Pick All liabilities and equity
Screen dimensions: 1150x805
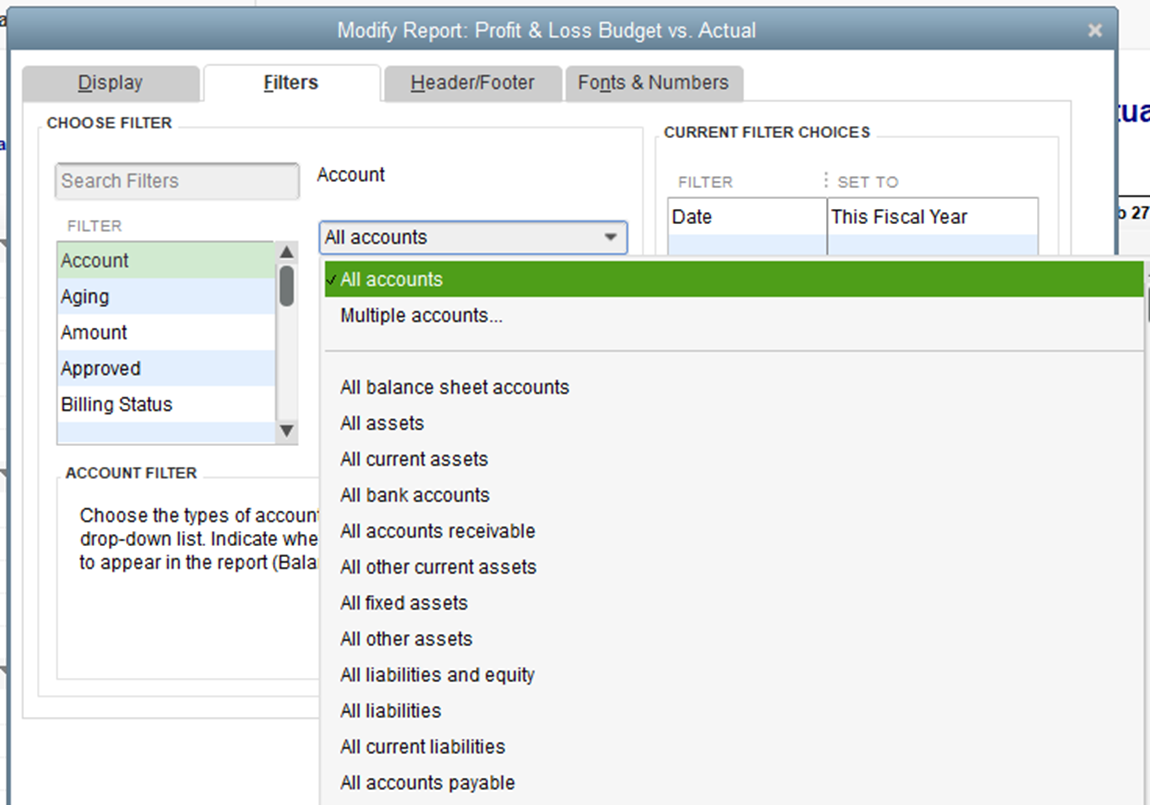click(437, 676)
